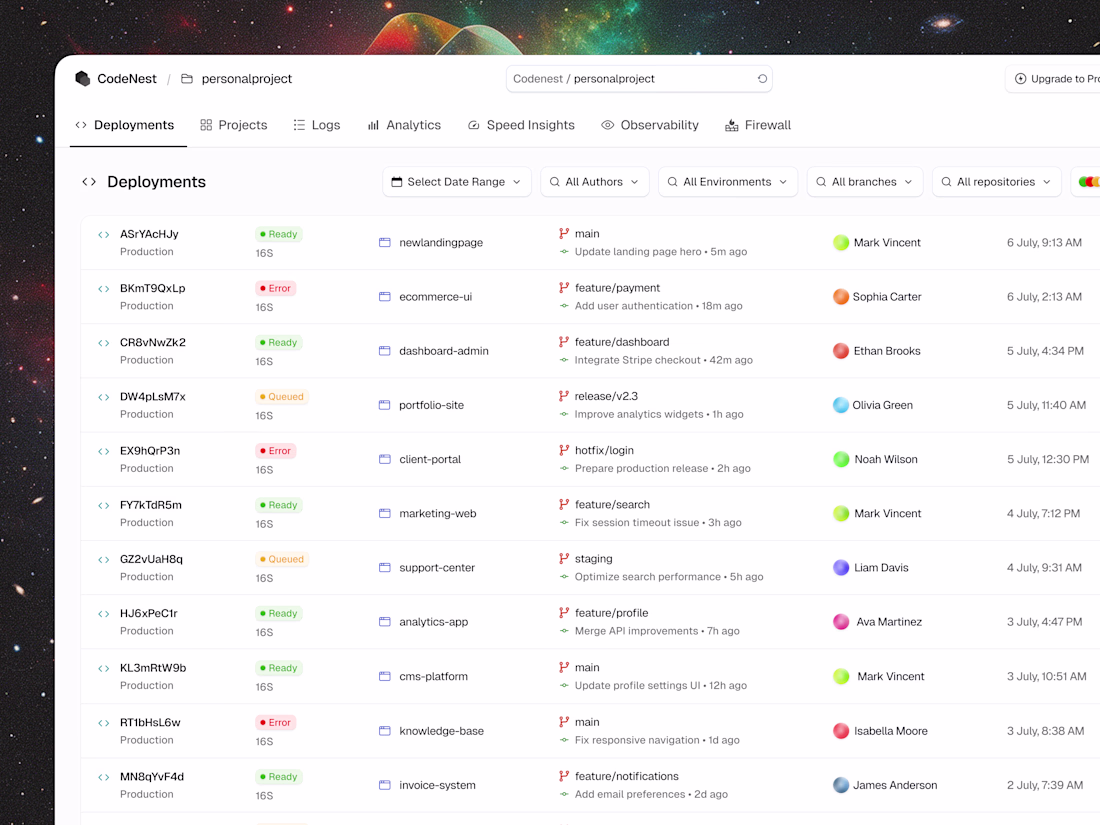Click the branch icon beside feature/payment
The height and width of the screenshot is (825, 1100).
(563, 288)
